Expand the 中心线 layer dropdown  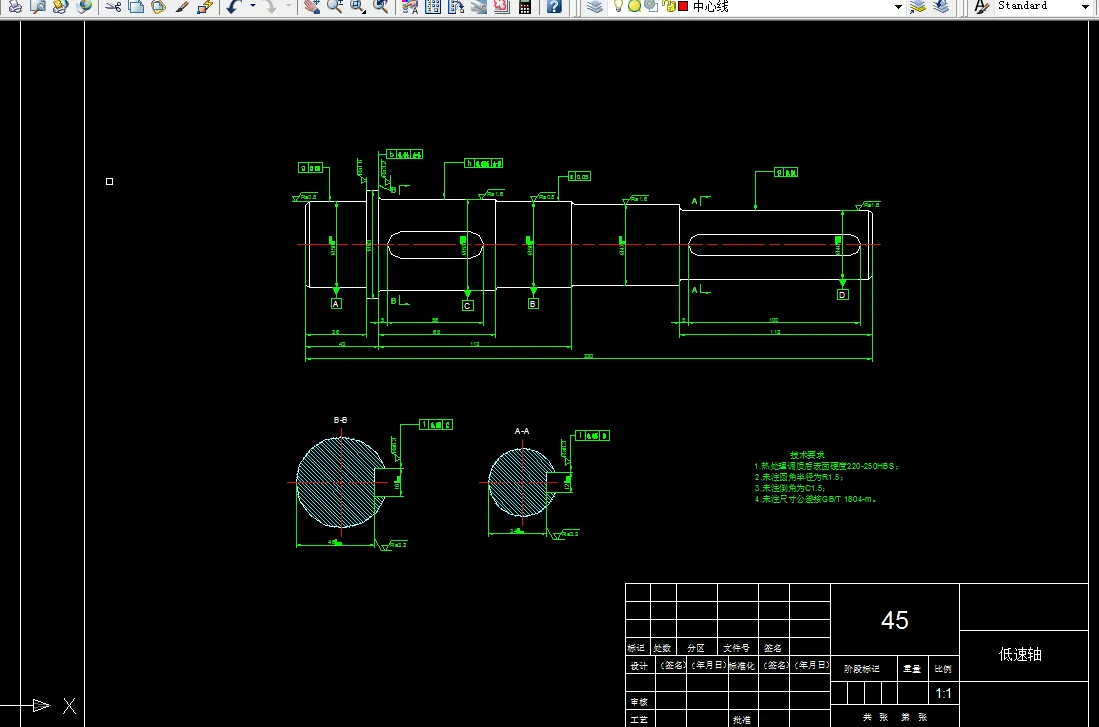(x=898, y=6)
